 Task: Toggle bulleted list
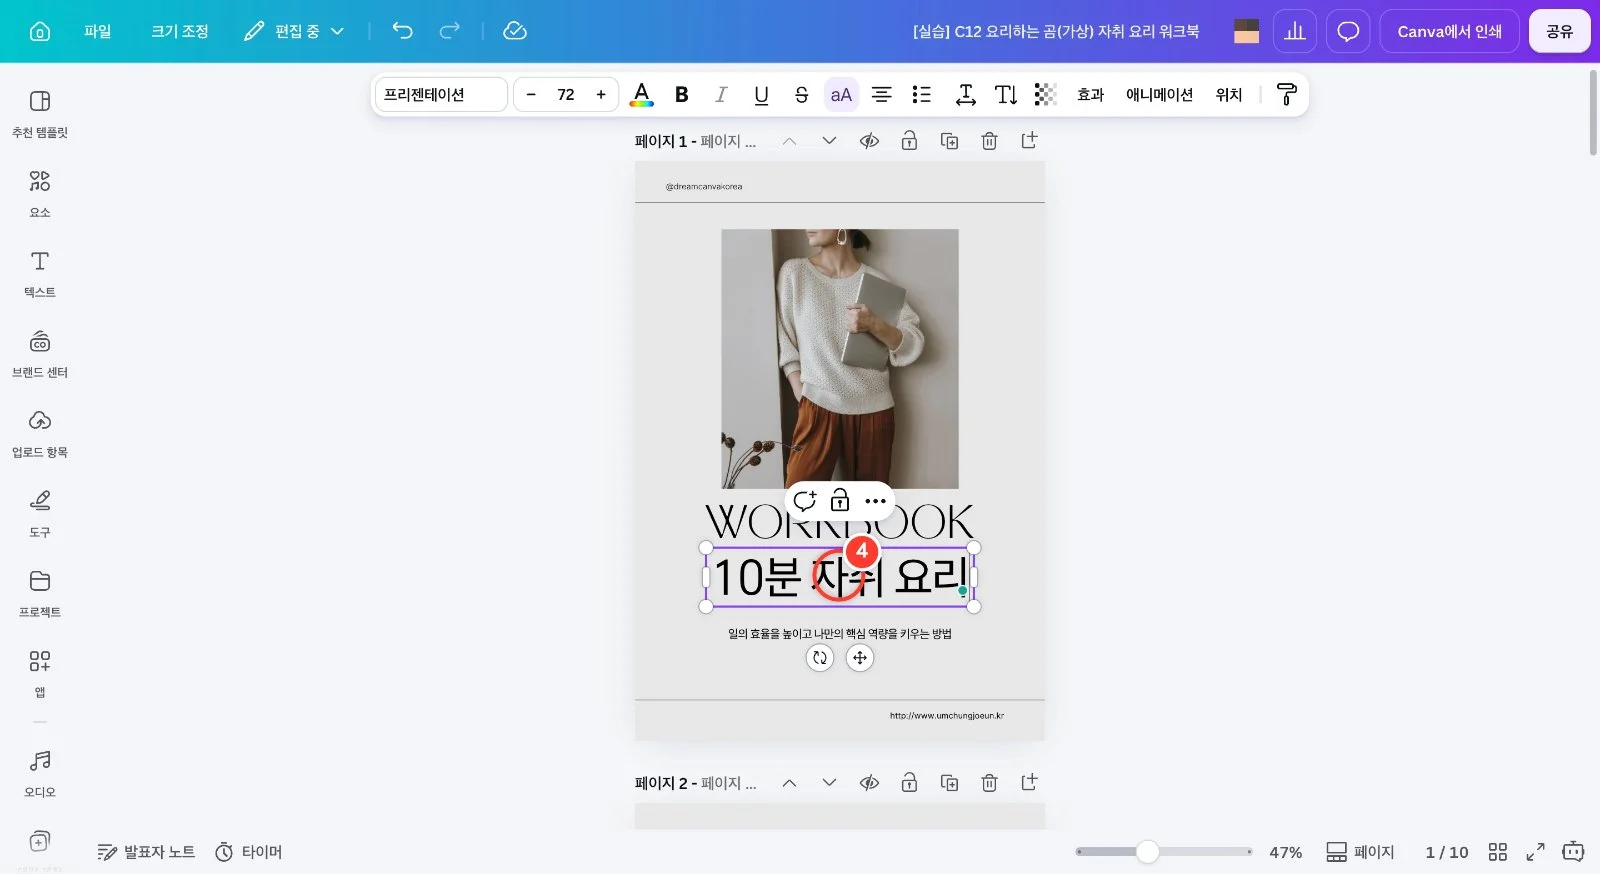click(x=921, y=94)
